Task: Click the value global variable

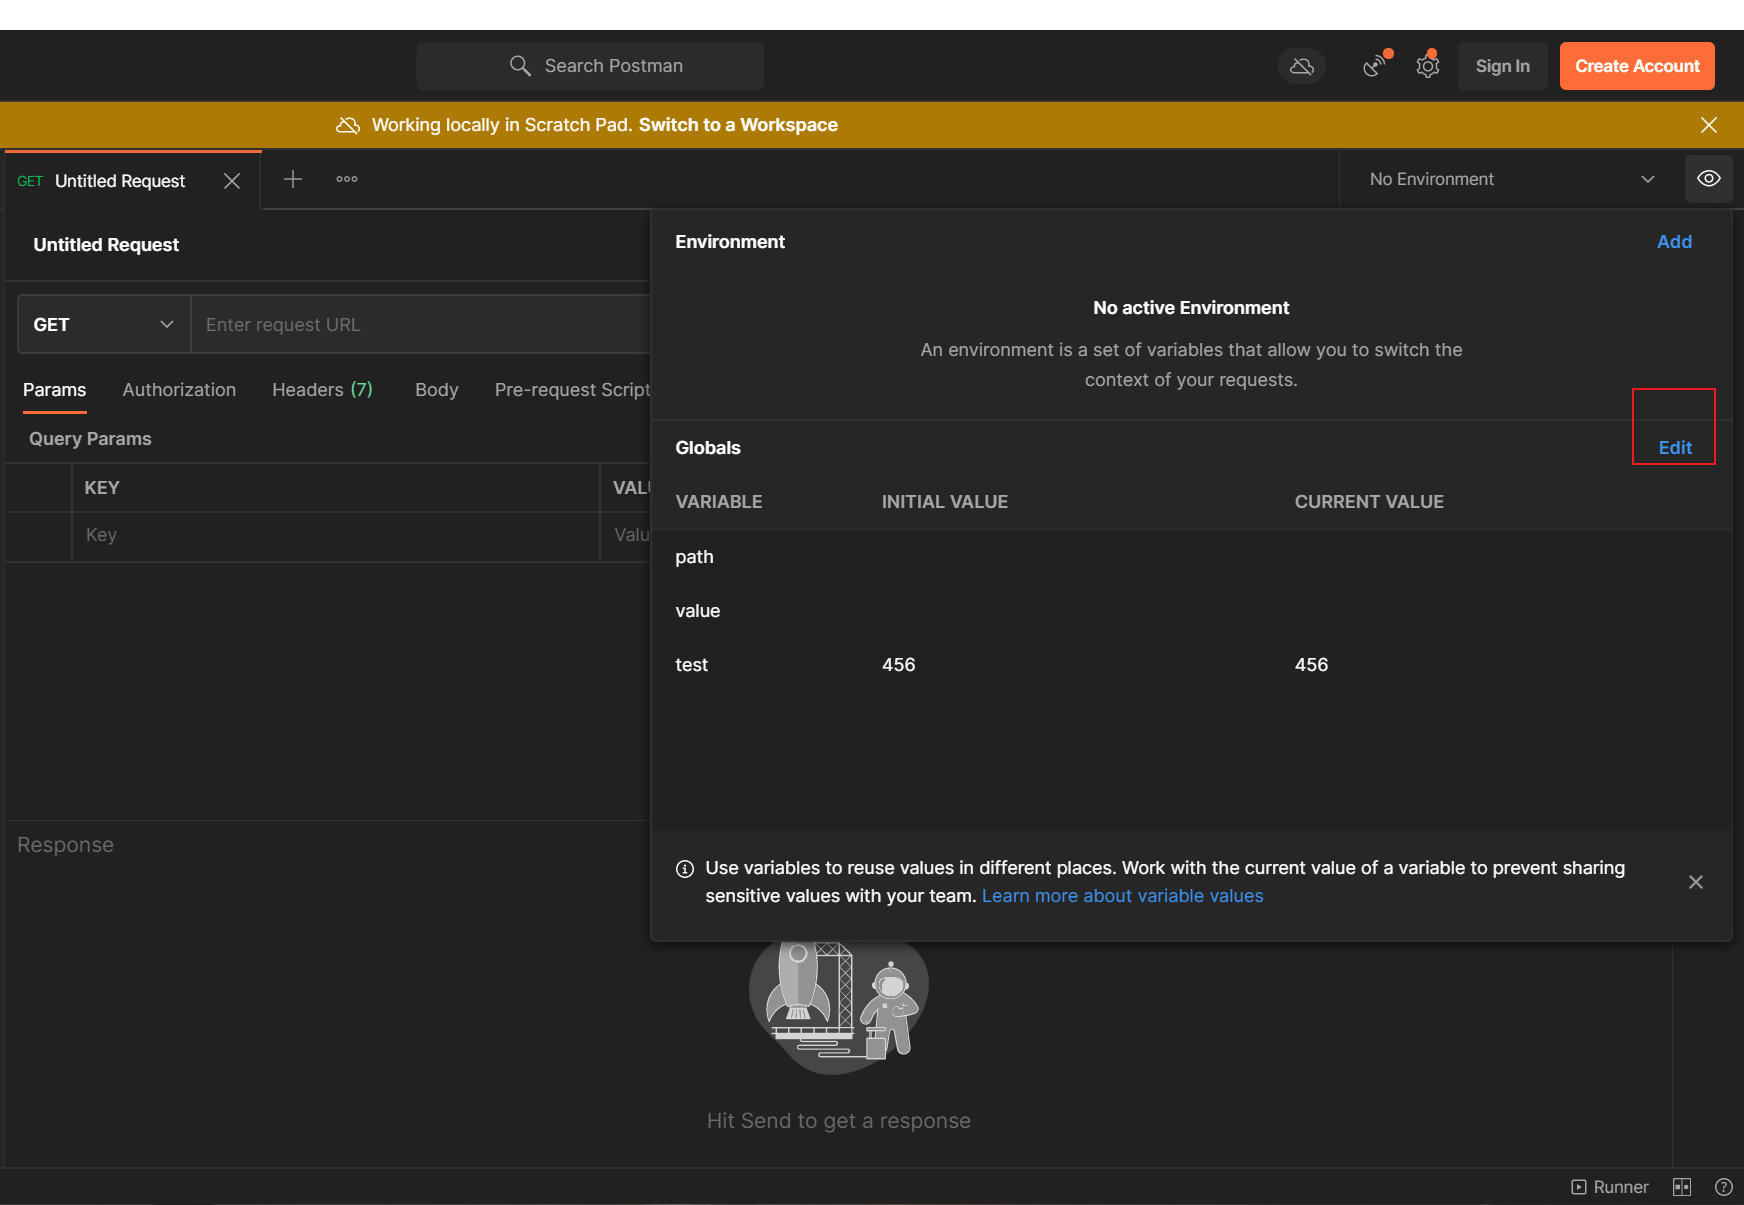Action: [697, 611]
